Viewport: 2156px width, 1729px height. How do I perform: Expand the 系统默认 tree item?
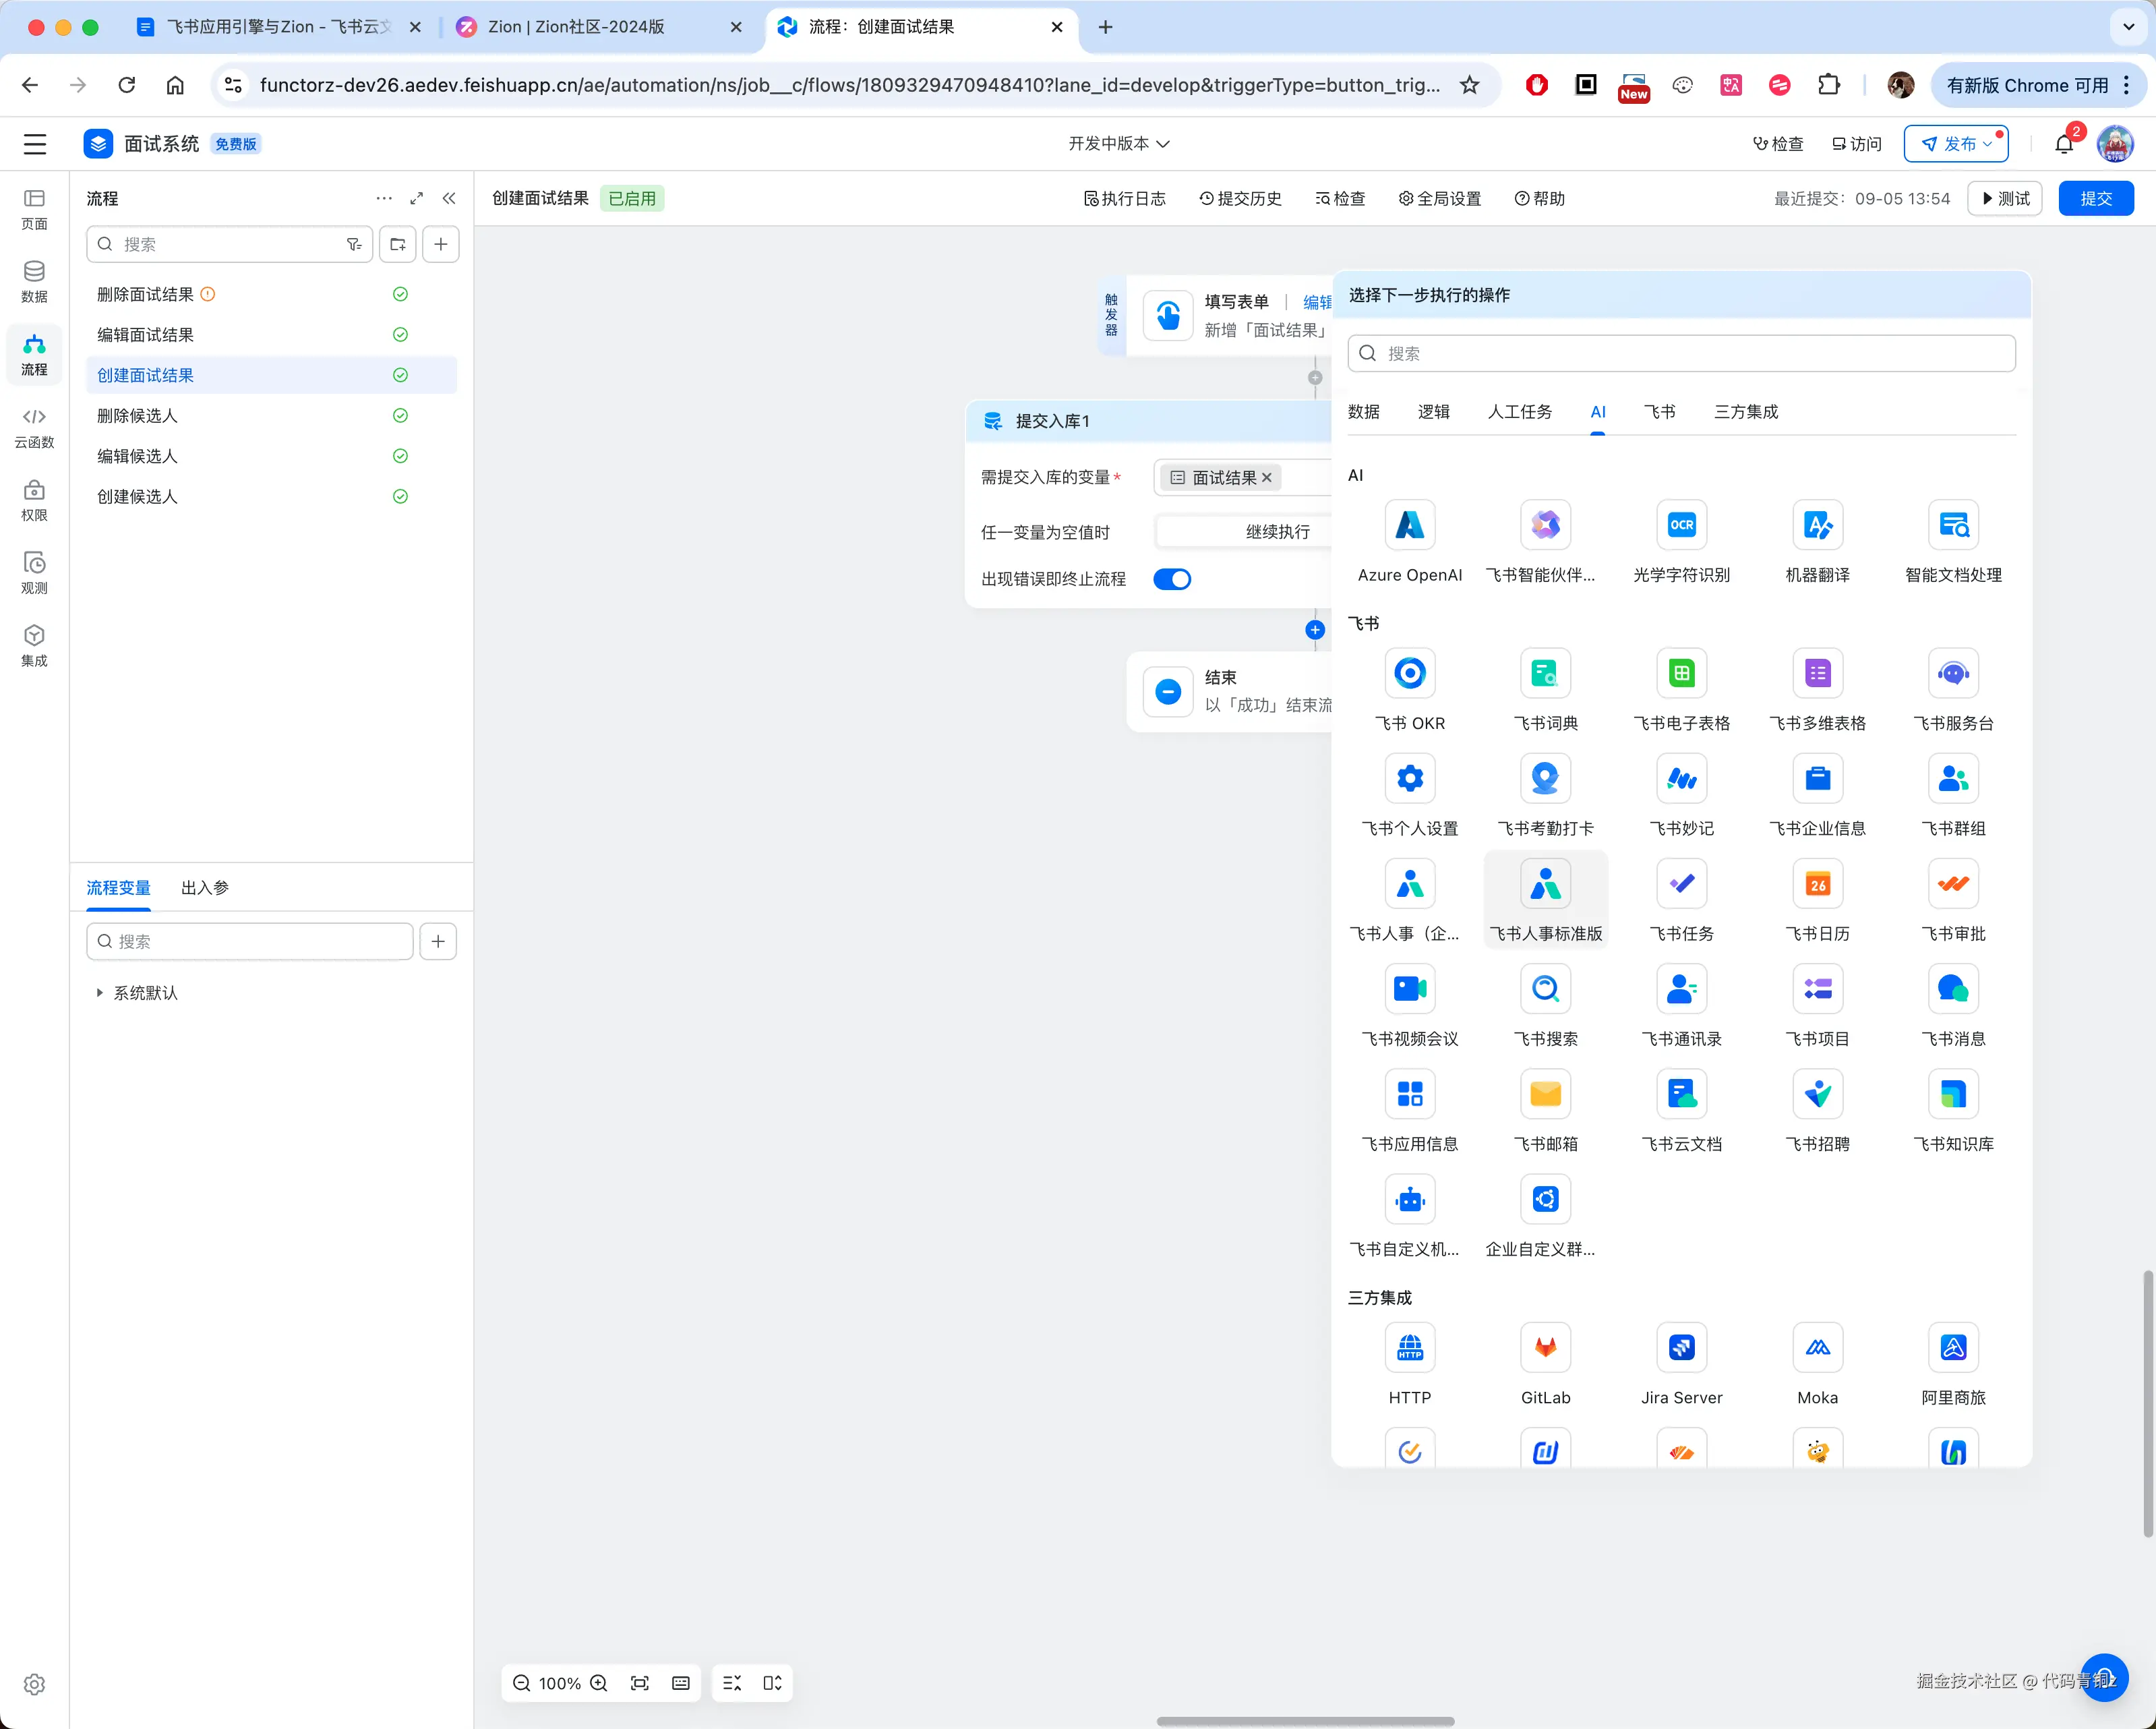99,993
